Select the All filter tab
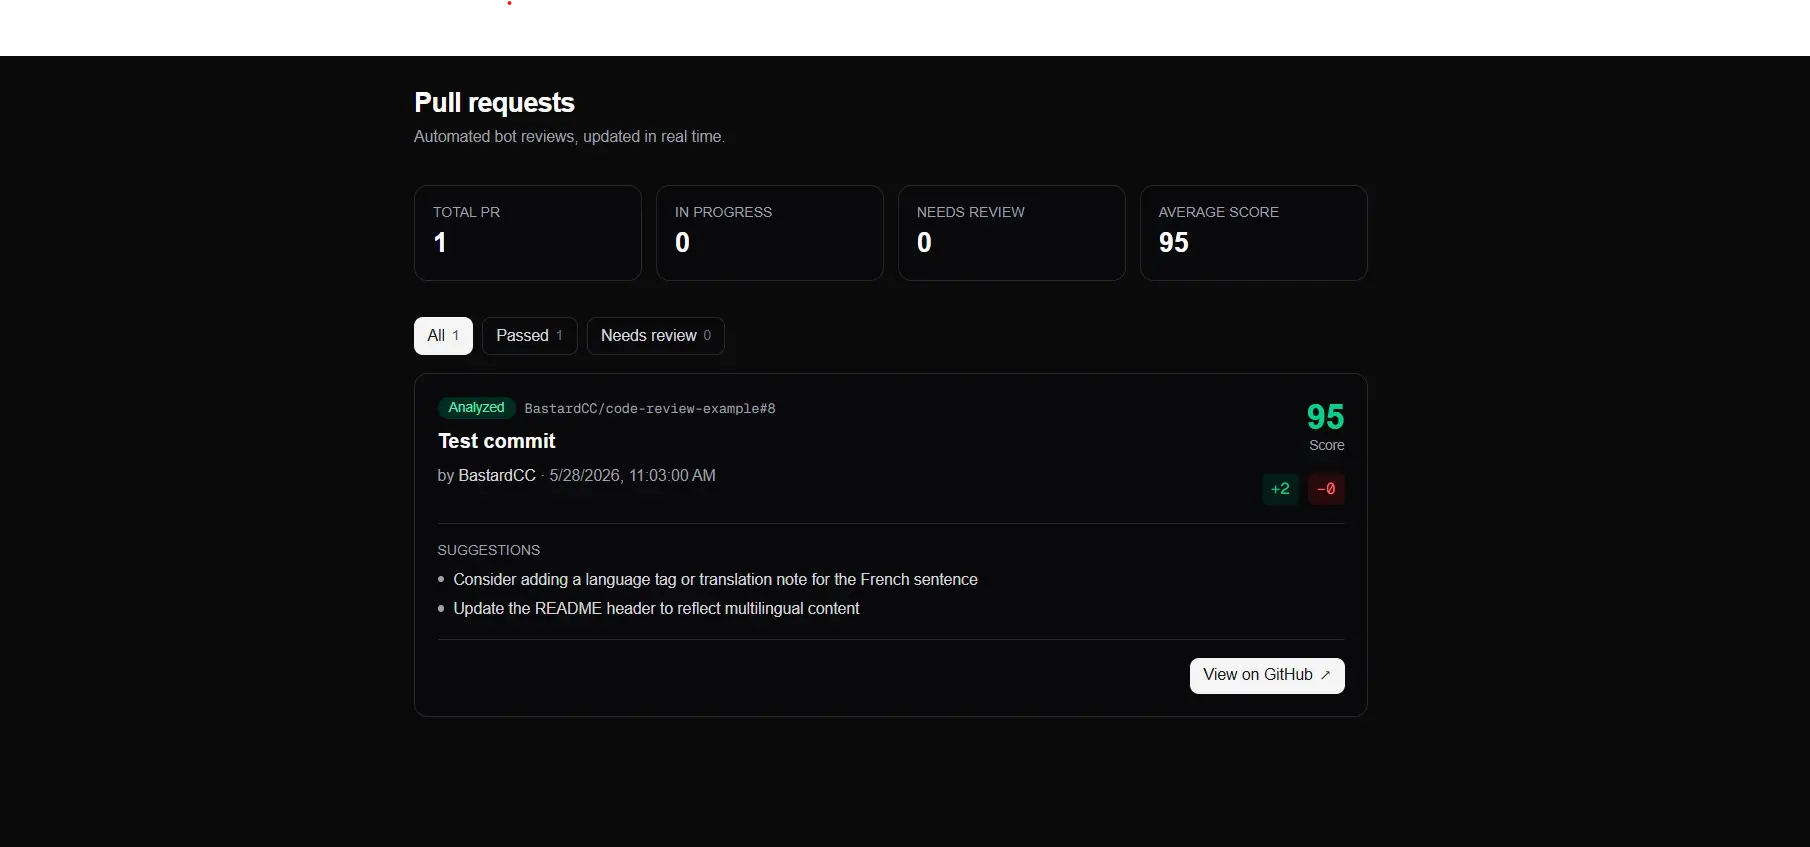The height and width of the screenshot is (847, 1810). pyautogui.click(x=443, y=336)
